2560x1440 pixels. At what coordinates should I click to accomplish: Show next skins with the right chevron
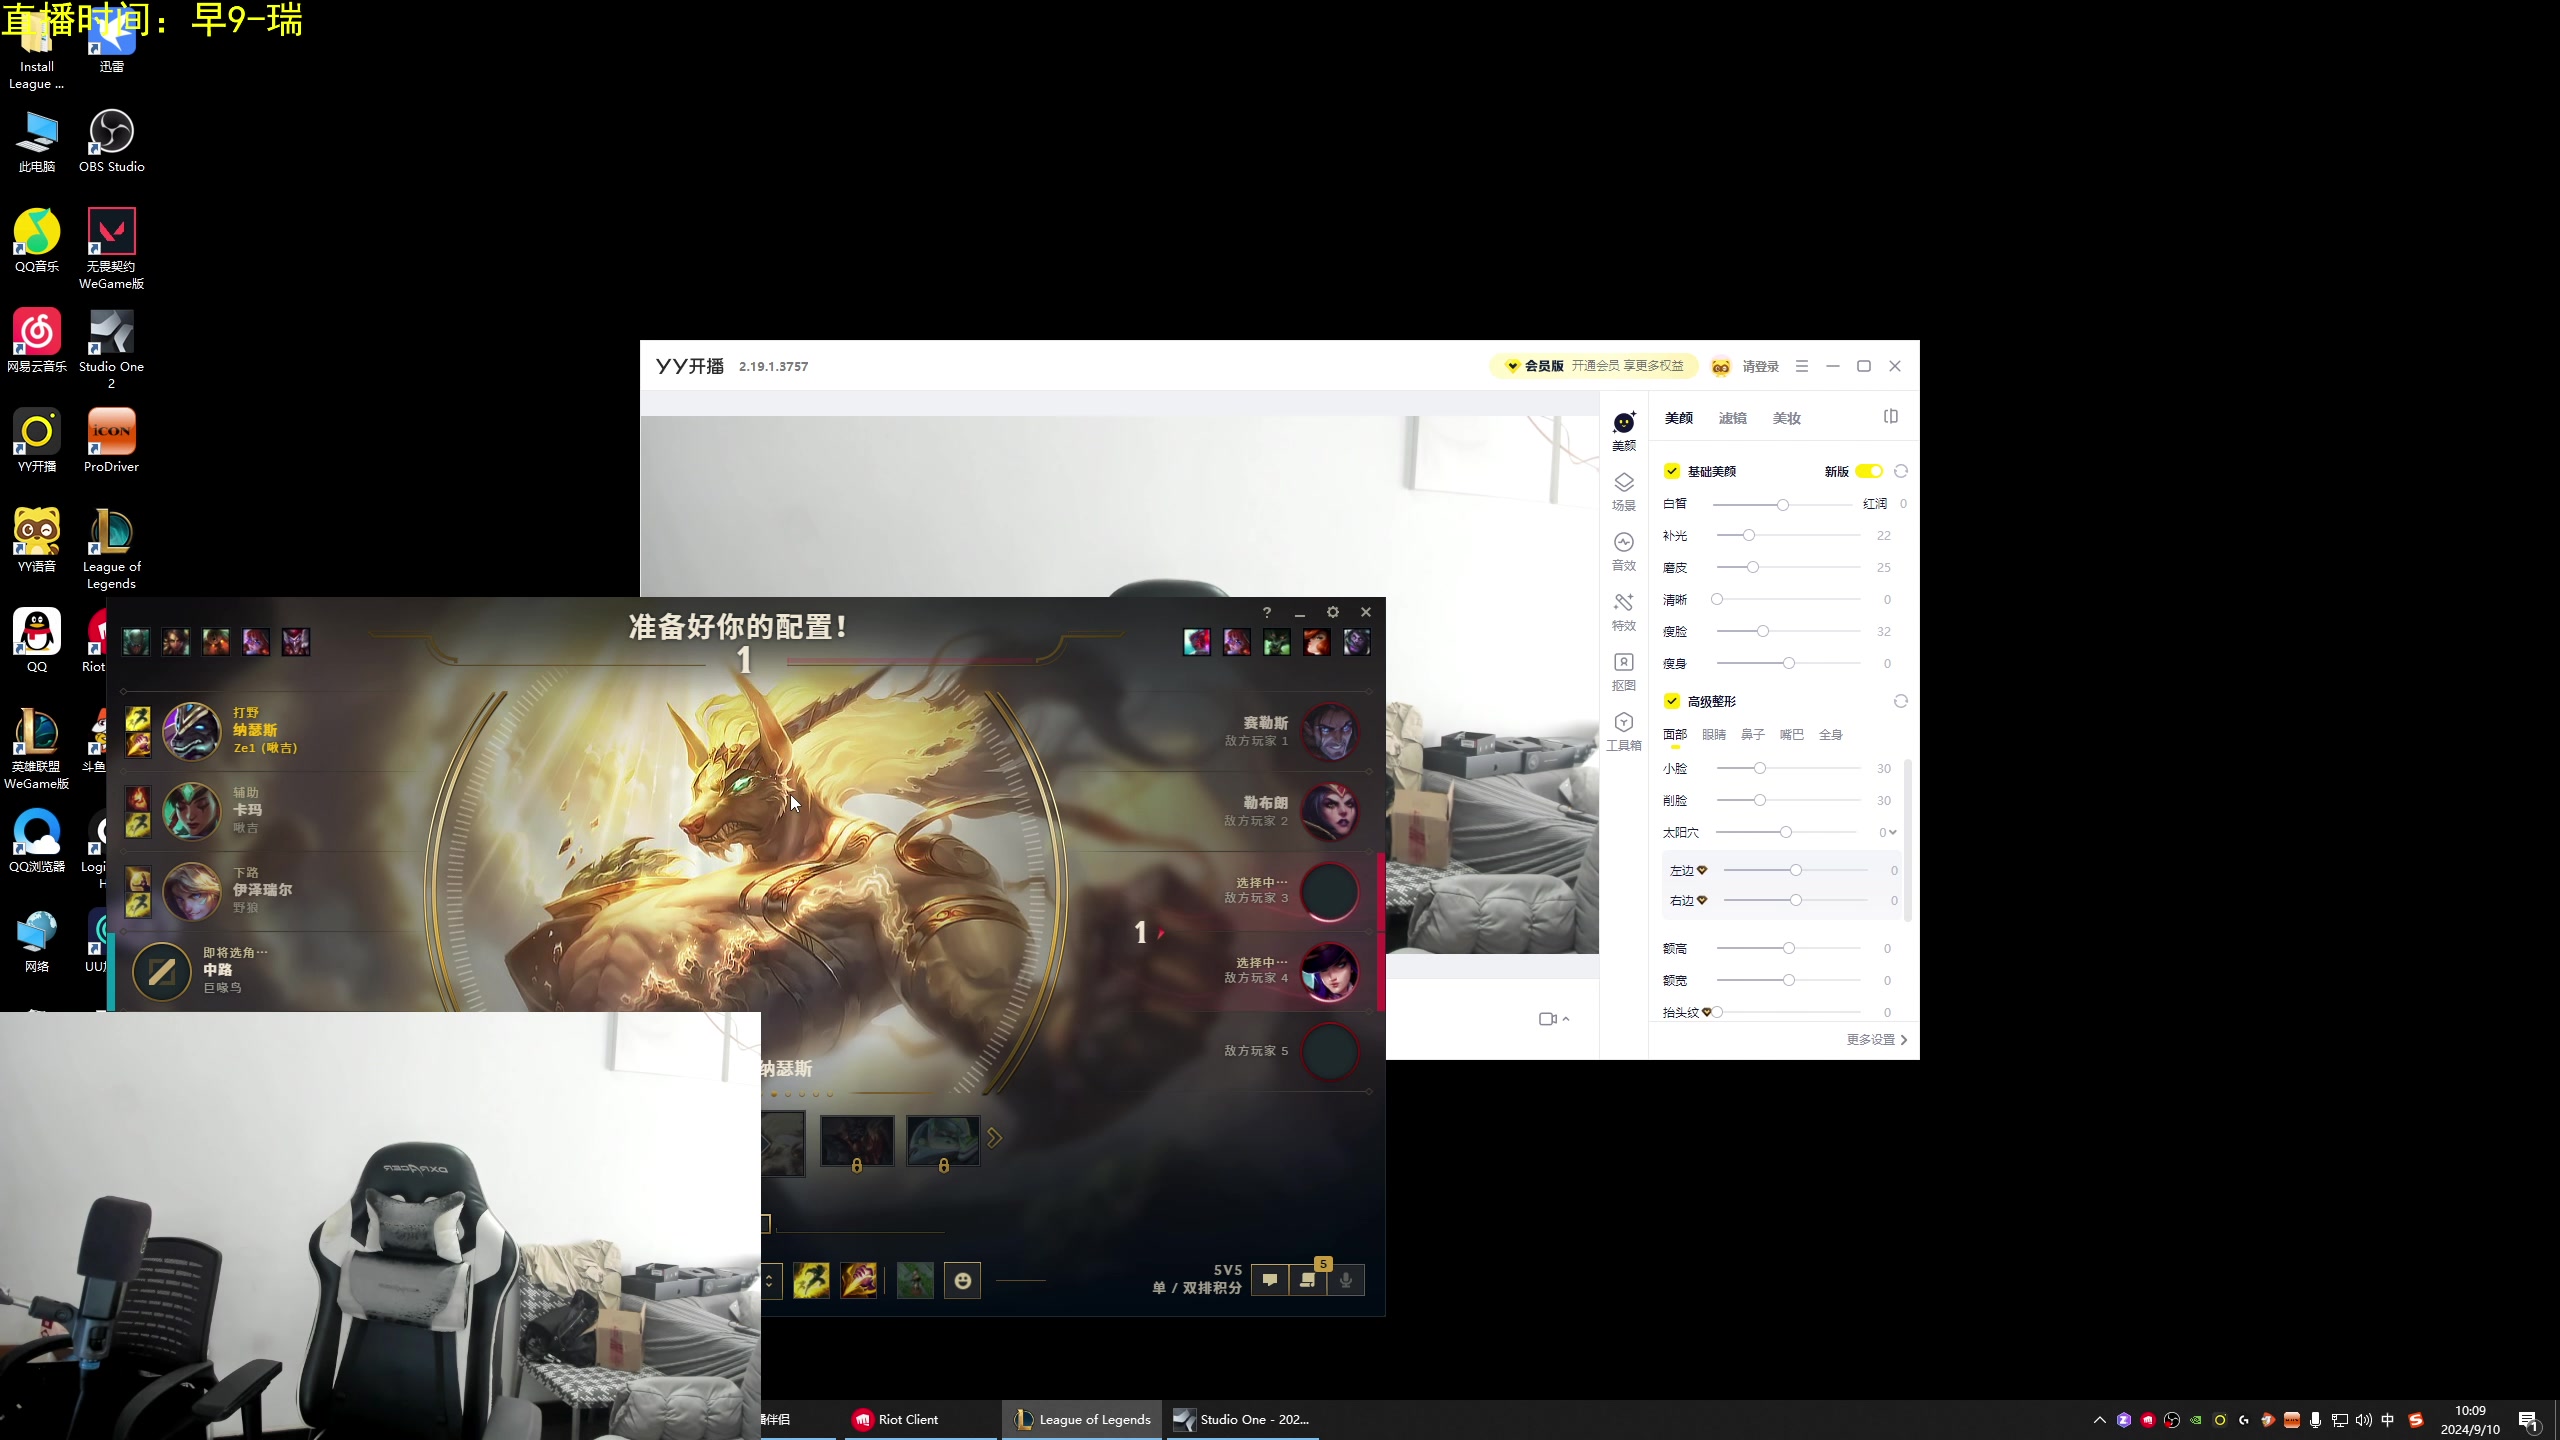coord(994,1138)
